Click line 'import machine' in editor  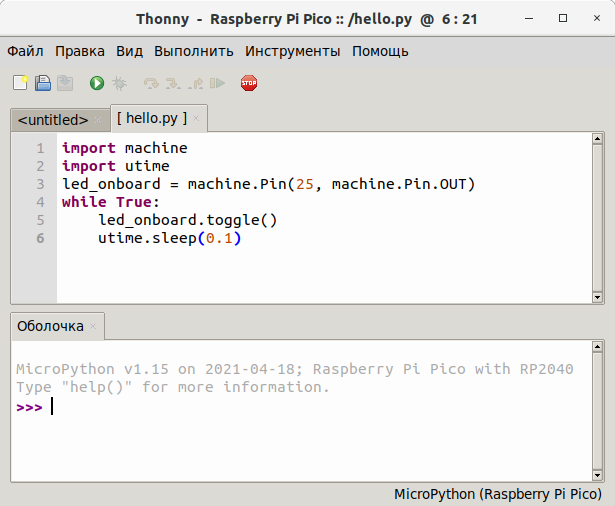[125, 148]
